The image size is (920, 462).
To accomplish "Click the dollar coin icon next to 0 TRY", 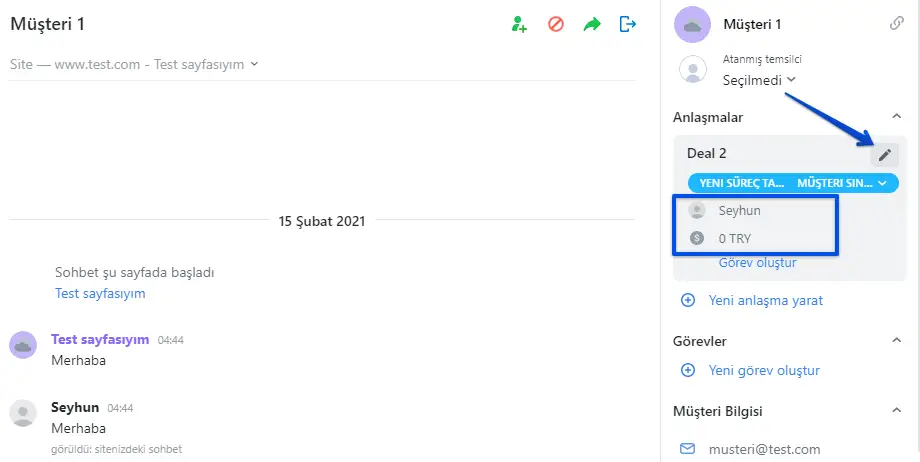I will (696, 238).
